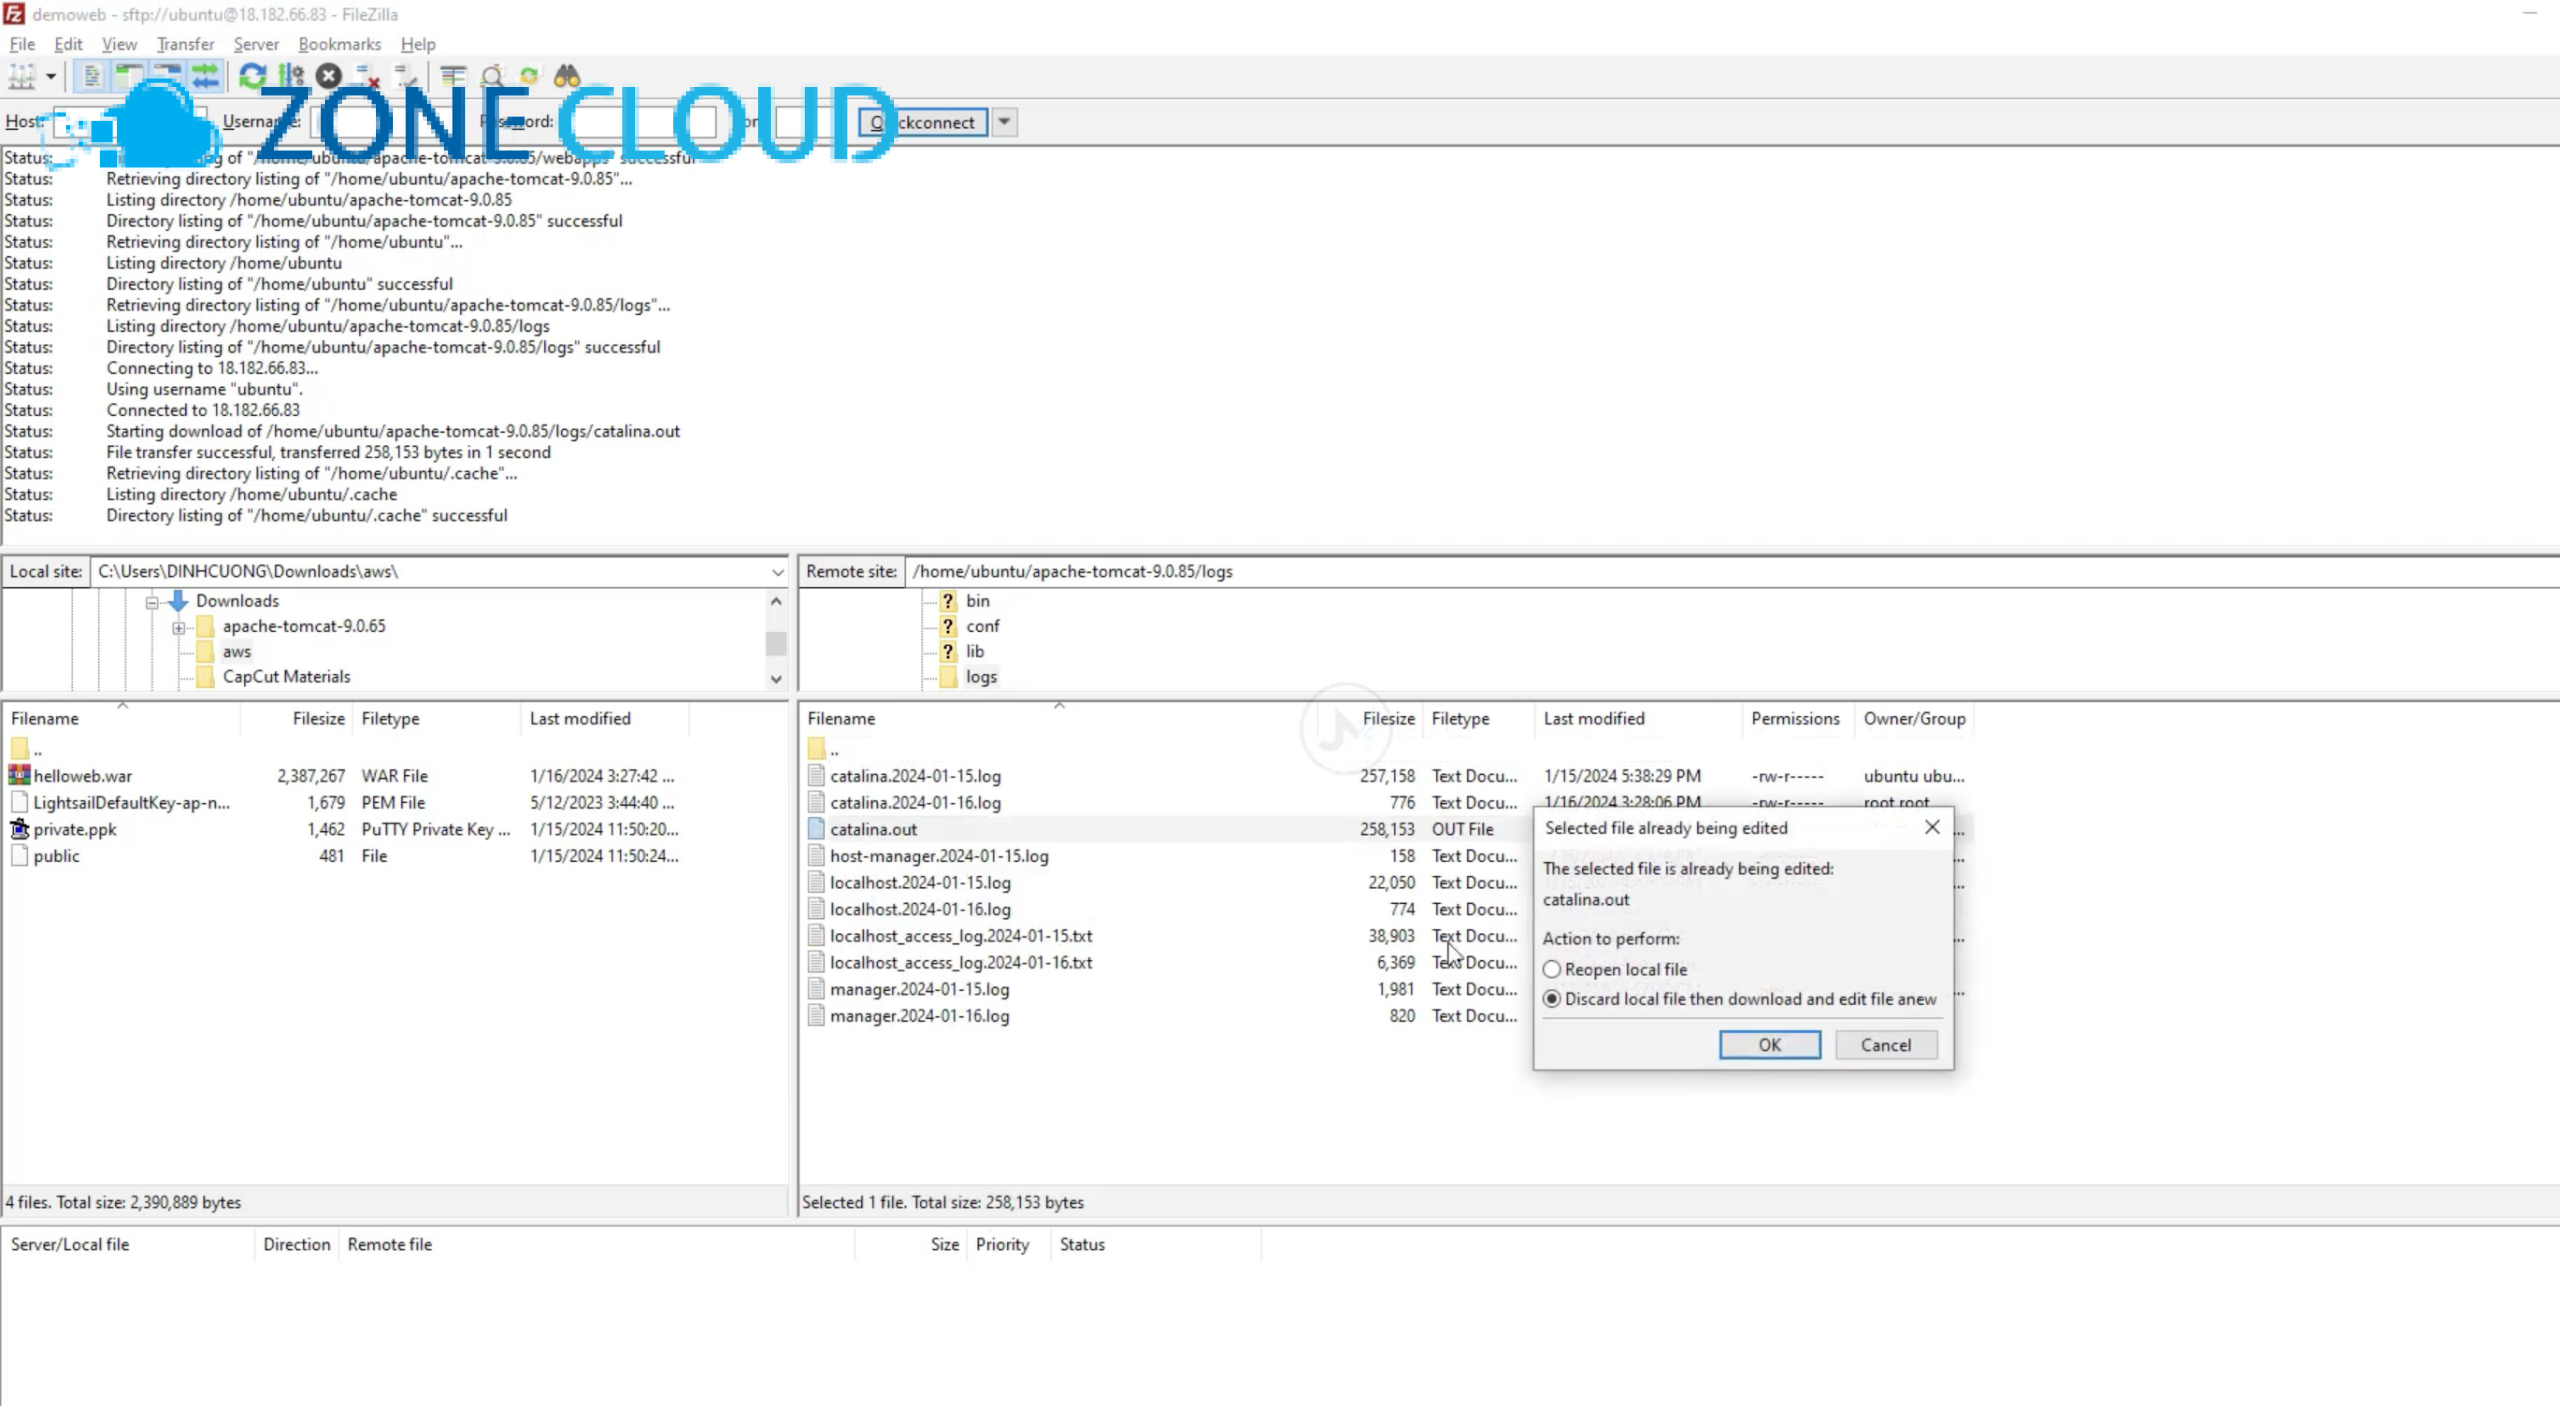Sort remote files by Filesize column
Image resolution: width=2560 pixels, height=1406 pixels.
pyautogui.click(x=1388, y=718)
